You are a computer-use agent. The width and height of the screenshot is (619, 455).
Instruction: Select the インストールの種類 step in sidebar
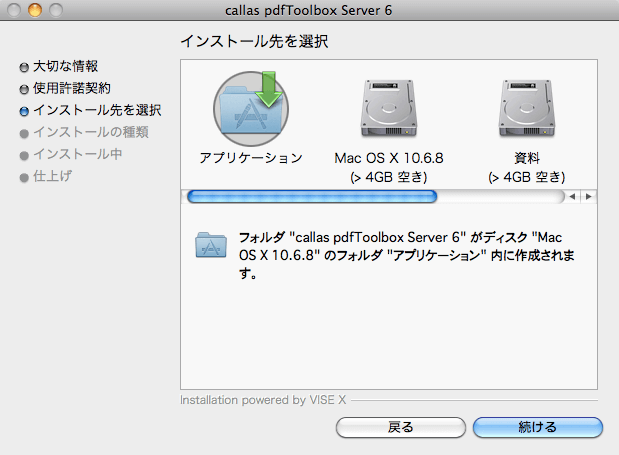point(91,132)
